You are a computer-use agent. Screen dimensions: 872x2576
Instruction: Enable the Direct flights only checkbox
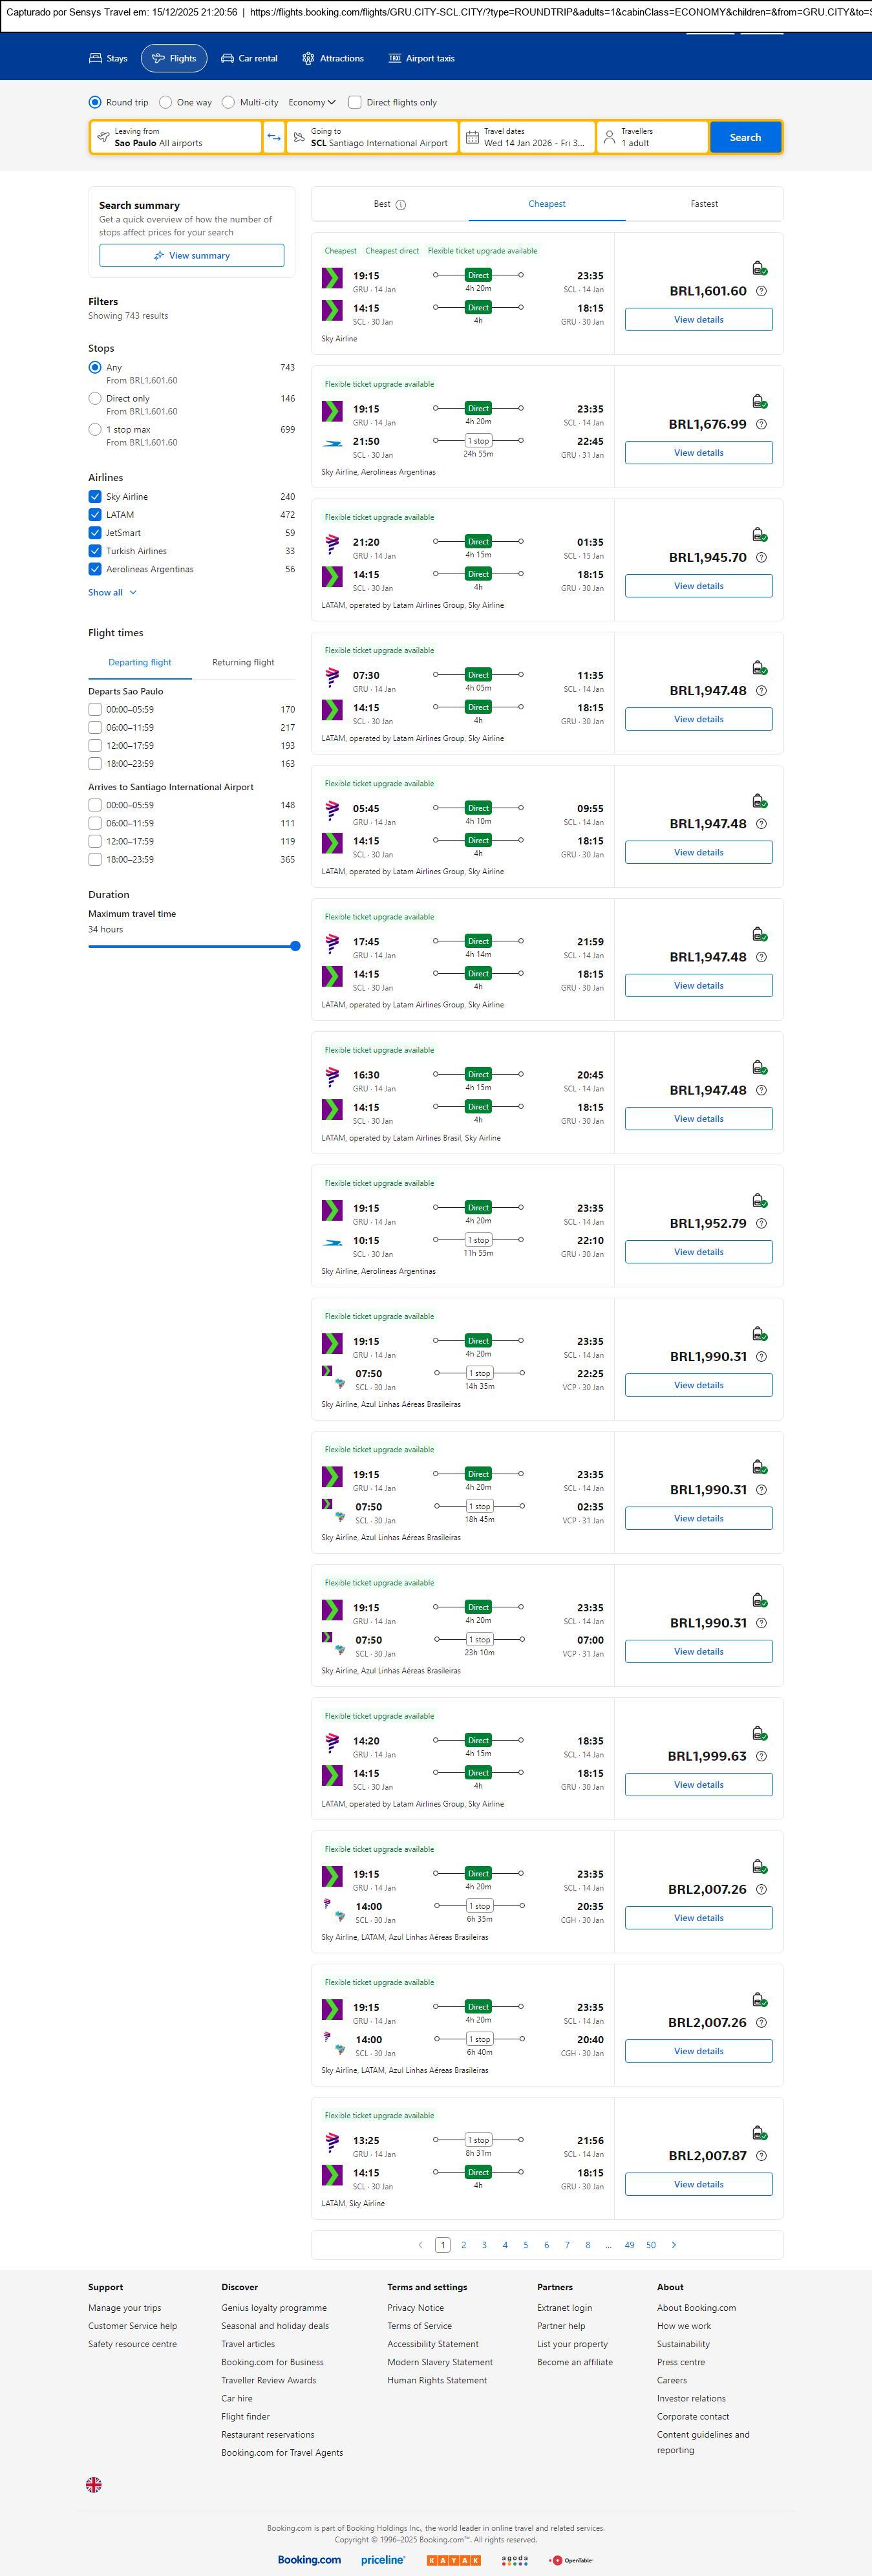click(355, 102)
